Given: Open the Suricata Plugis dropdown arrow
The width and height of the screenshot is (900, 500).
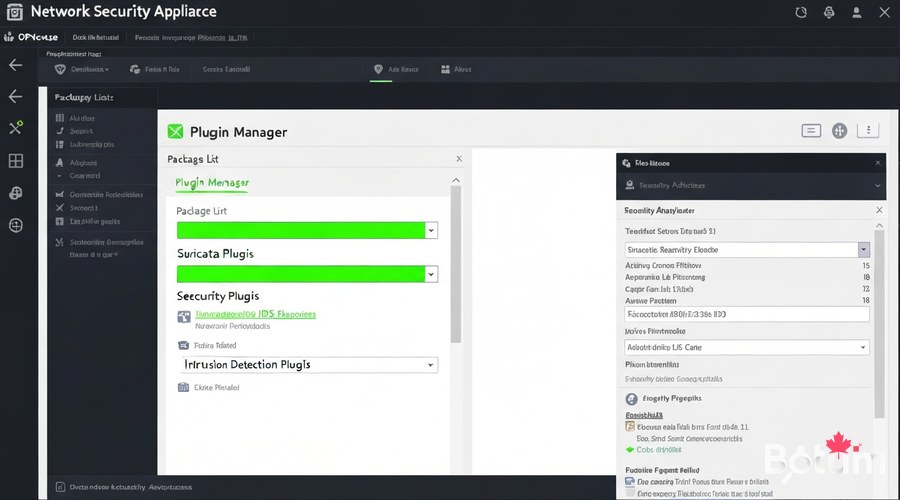Looking at the screenshot, I should [431, 274].
